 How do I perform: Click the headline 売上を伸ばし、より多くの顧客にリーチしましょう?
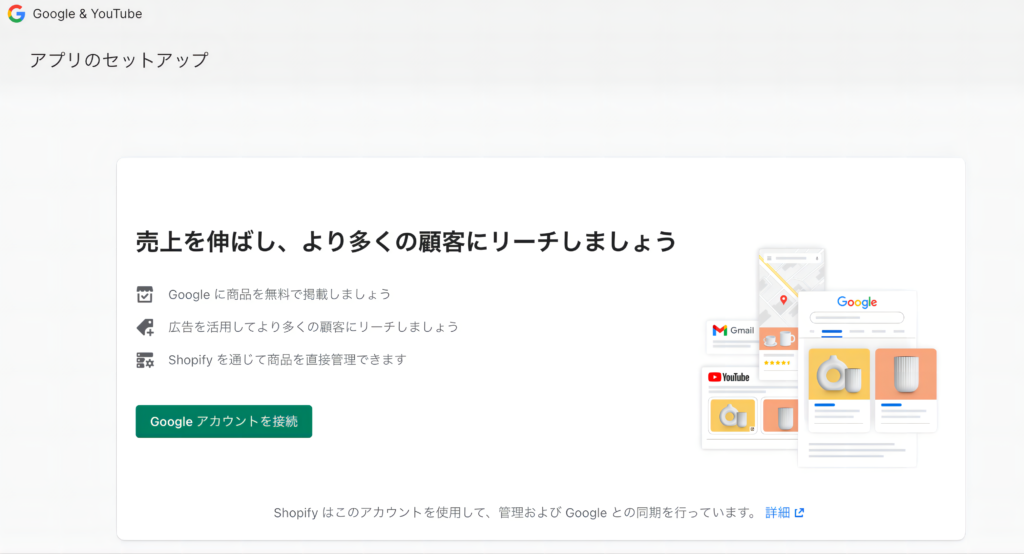406,242
